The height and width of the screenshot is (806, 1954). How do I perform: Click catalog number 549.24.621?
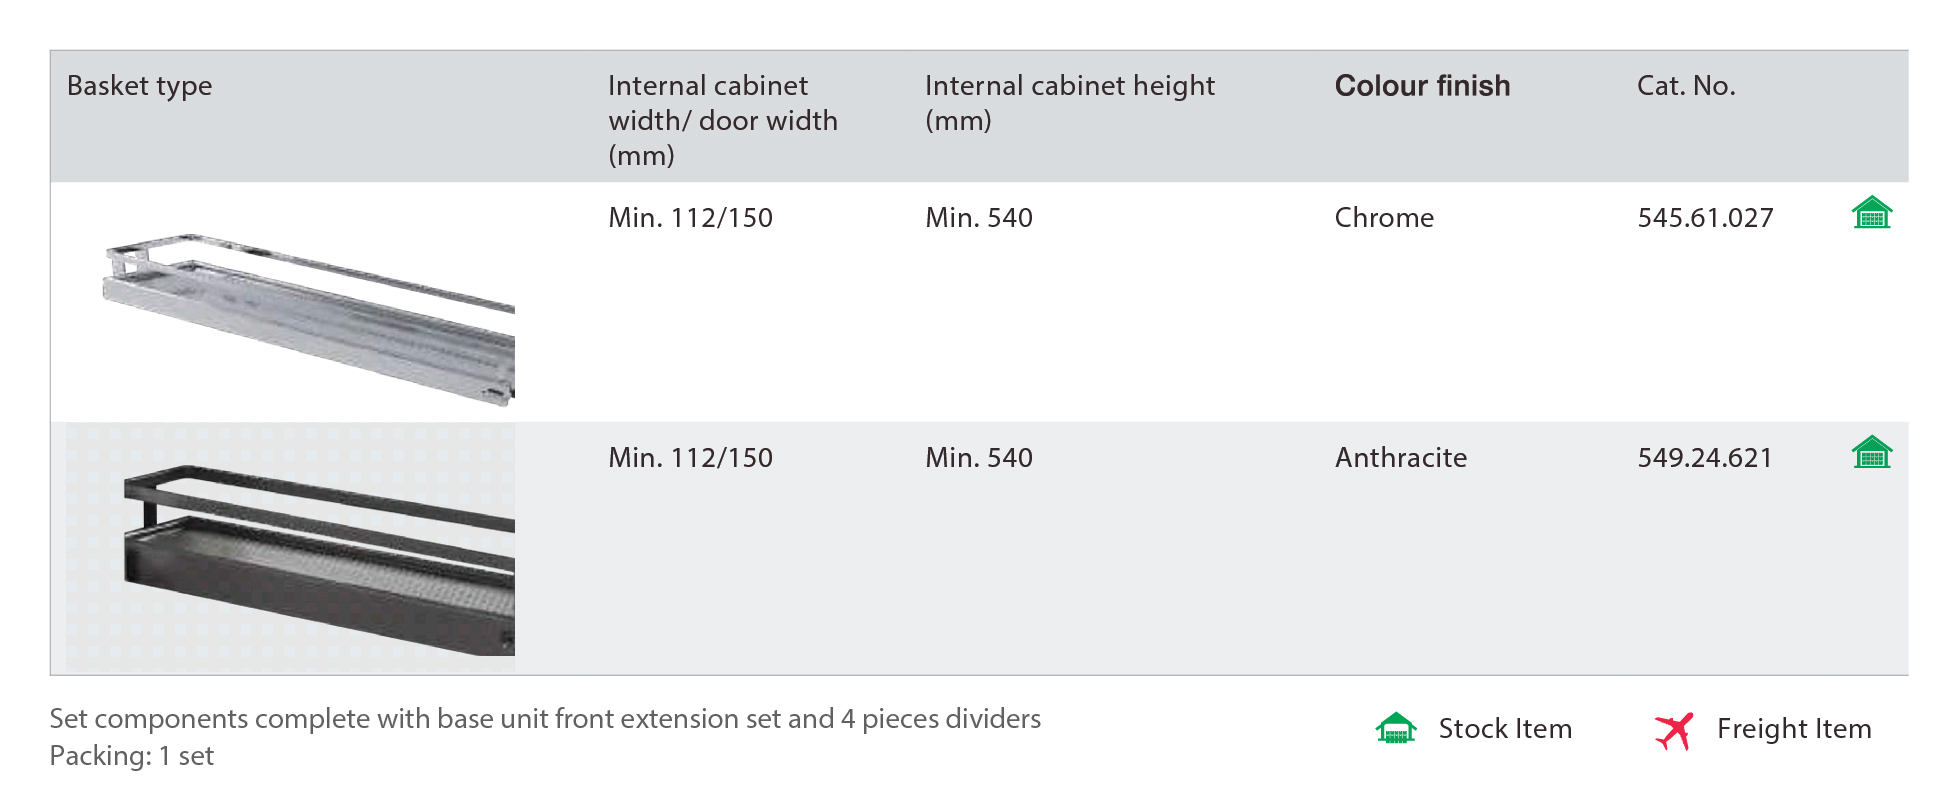click(x=1705, y=458)
